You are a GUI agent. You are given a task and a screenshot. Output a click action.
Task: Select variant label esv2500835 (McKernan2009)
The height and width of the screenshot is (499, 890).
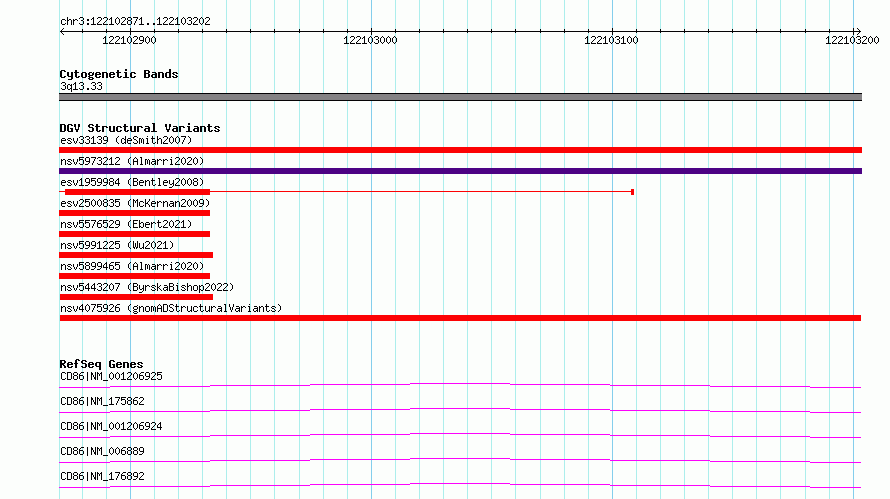pos(135,203)
